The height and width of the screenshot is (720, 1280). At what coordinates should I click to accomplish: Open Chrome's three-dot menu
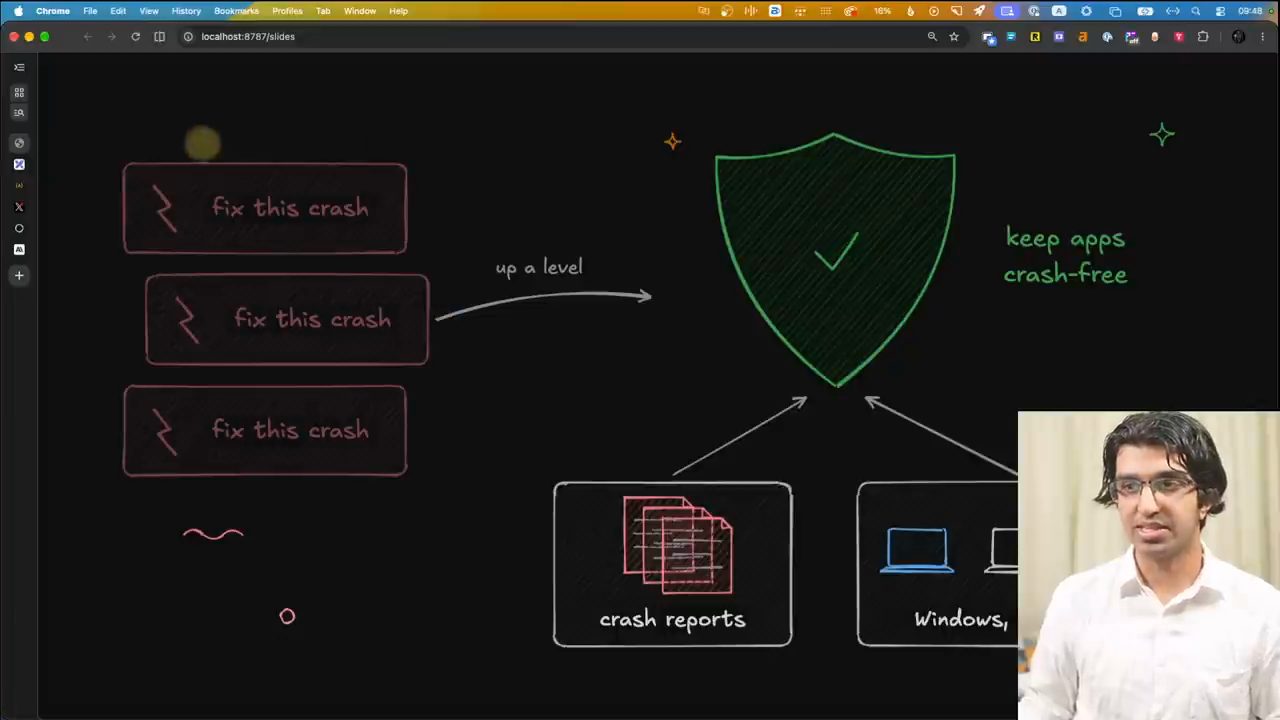tap(1264, 37)
